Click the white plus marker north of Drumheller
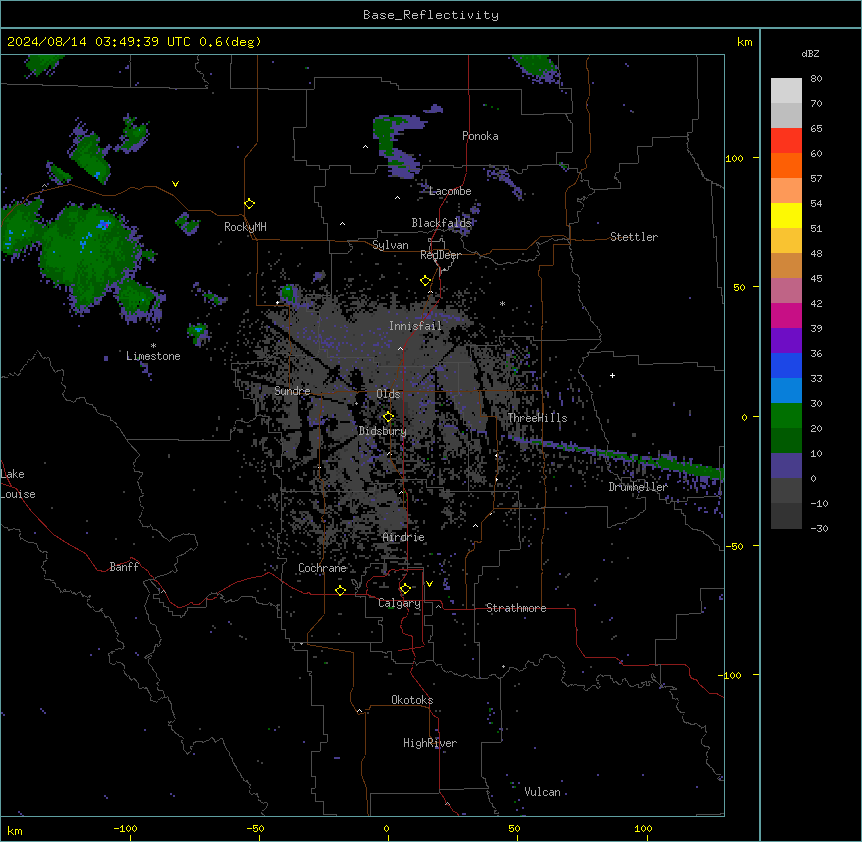Viewport: 862px width, 842px height. [612, 375]
